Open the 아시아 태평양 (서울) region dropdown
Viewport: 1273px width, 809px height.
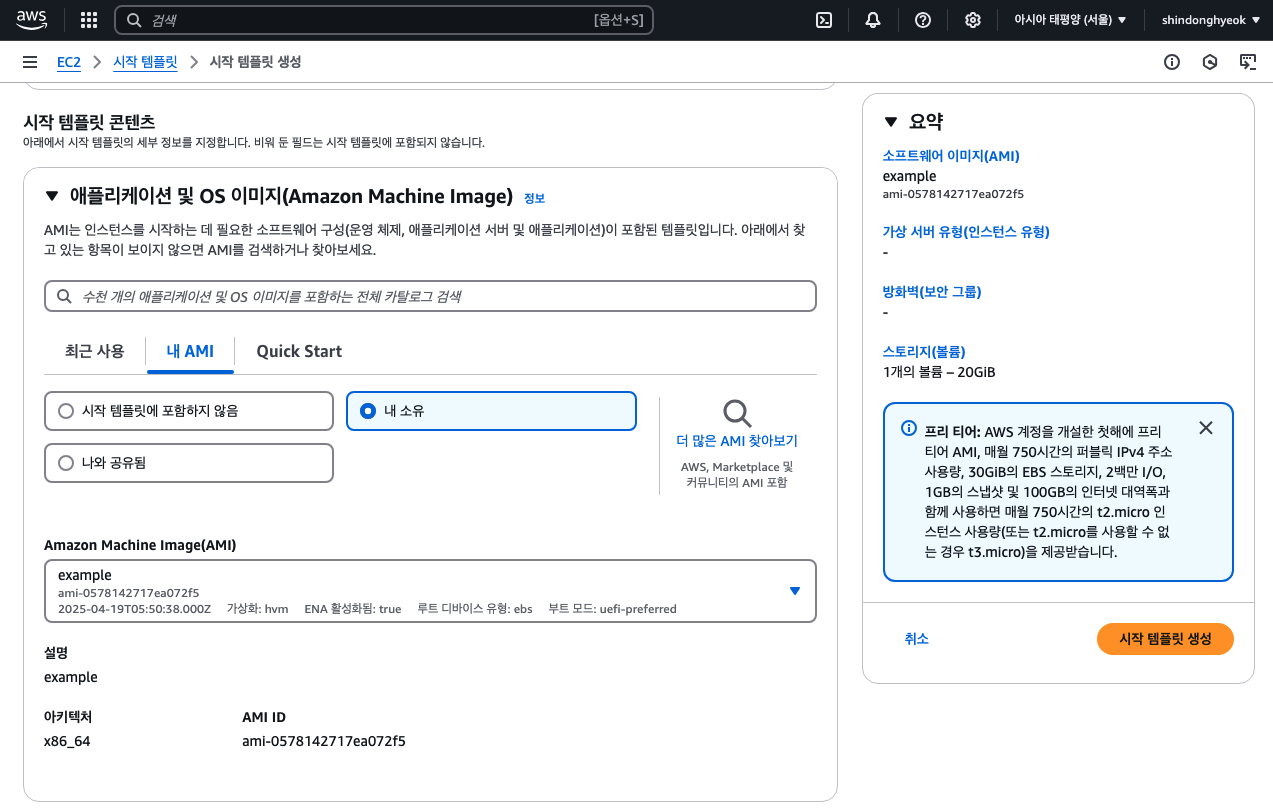tap(1070, 20)
